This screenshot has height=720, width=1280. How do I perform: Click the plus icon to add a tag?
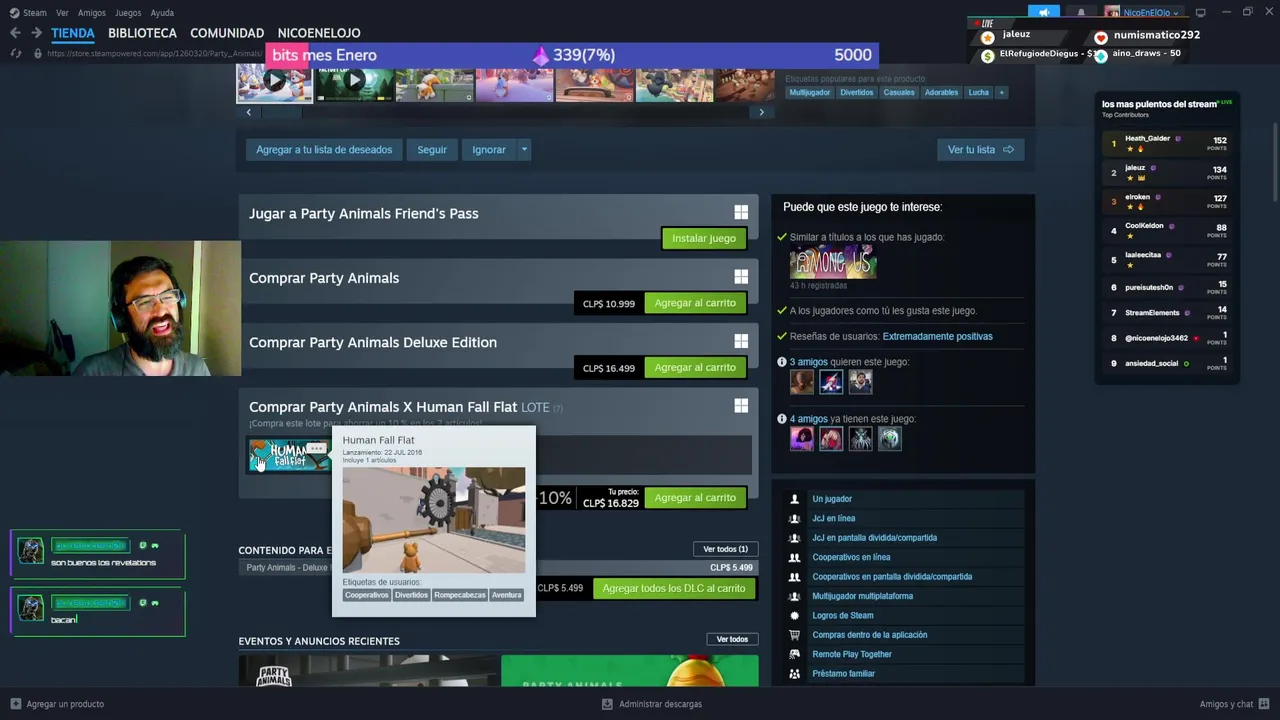1001,92
